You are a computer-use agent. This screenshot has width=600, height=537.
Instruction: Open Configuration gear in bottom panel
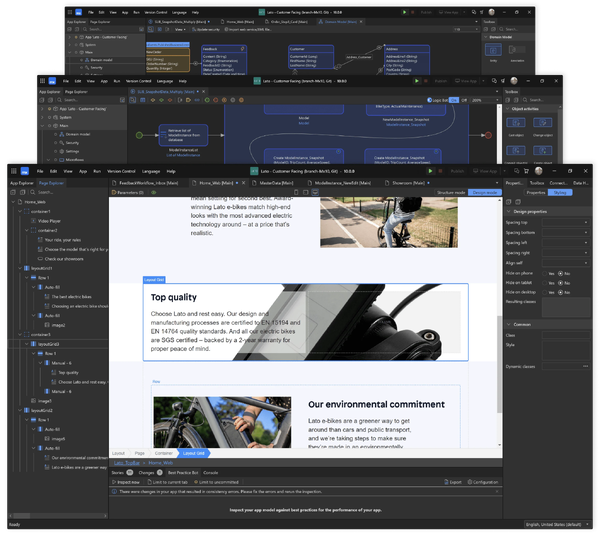470,482
